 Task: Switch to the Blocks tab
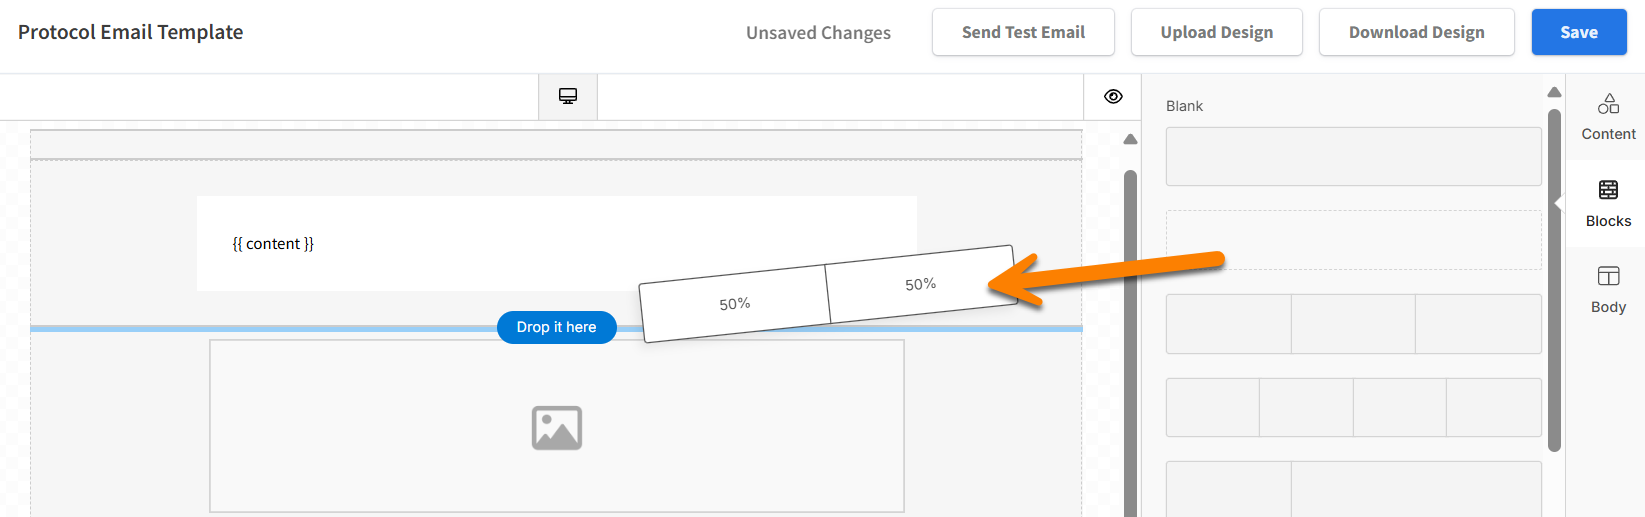tap(1608, 204)
